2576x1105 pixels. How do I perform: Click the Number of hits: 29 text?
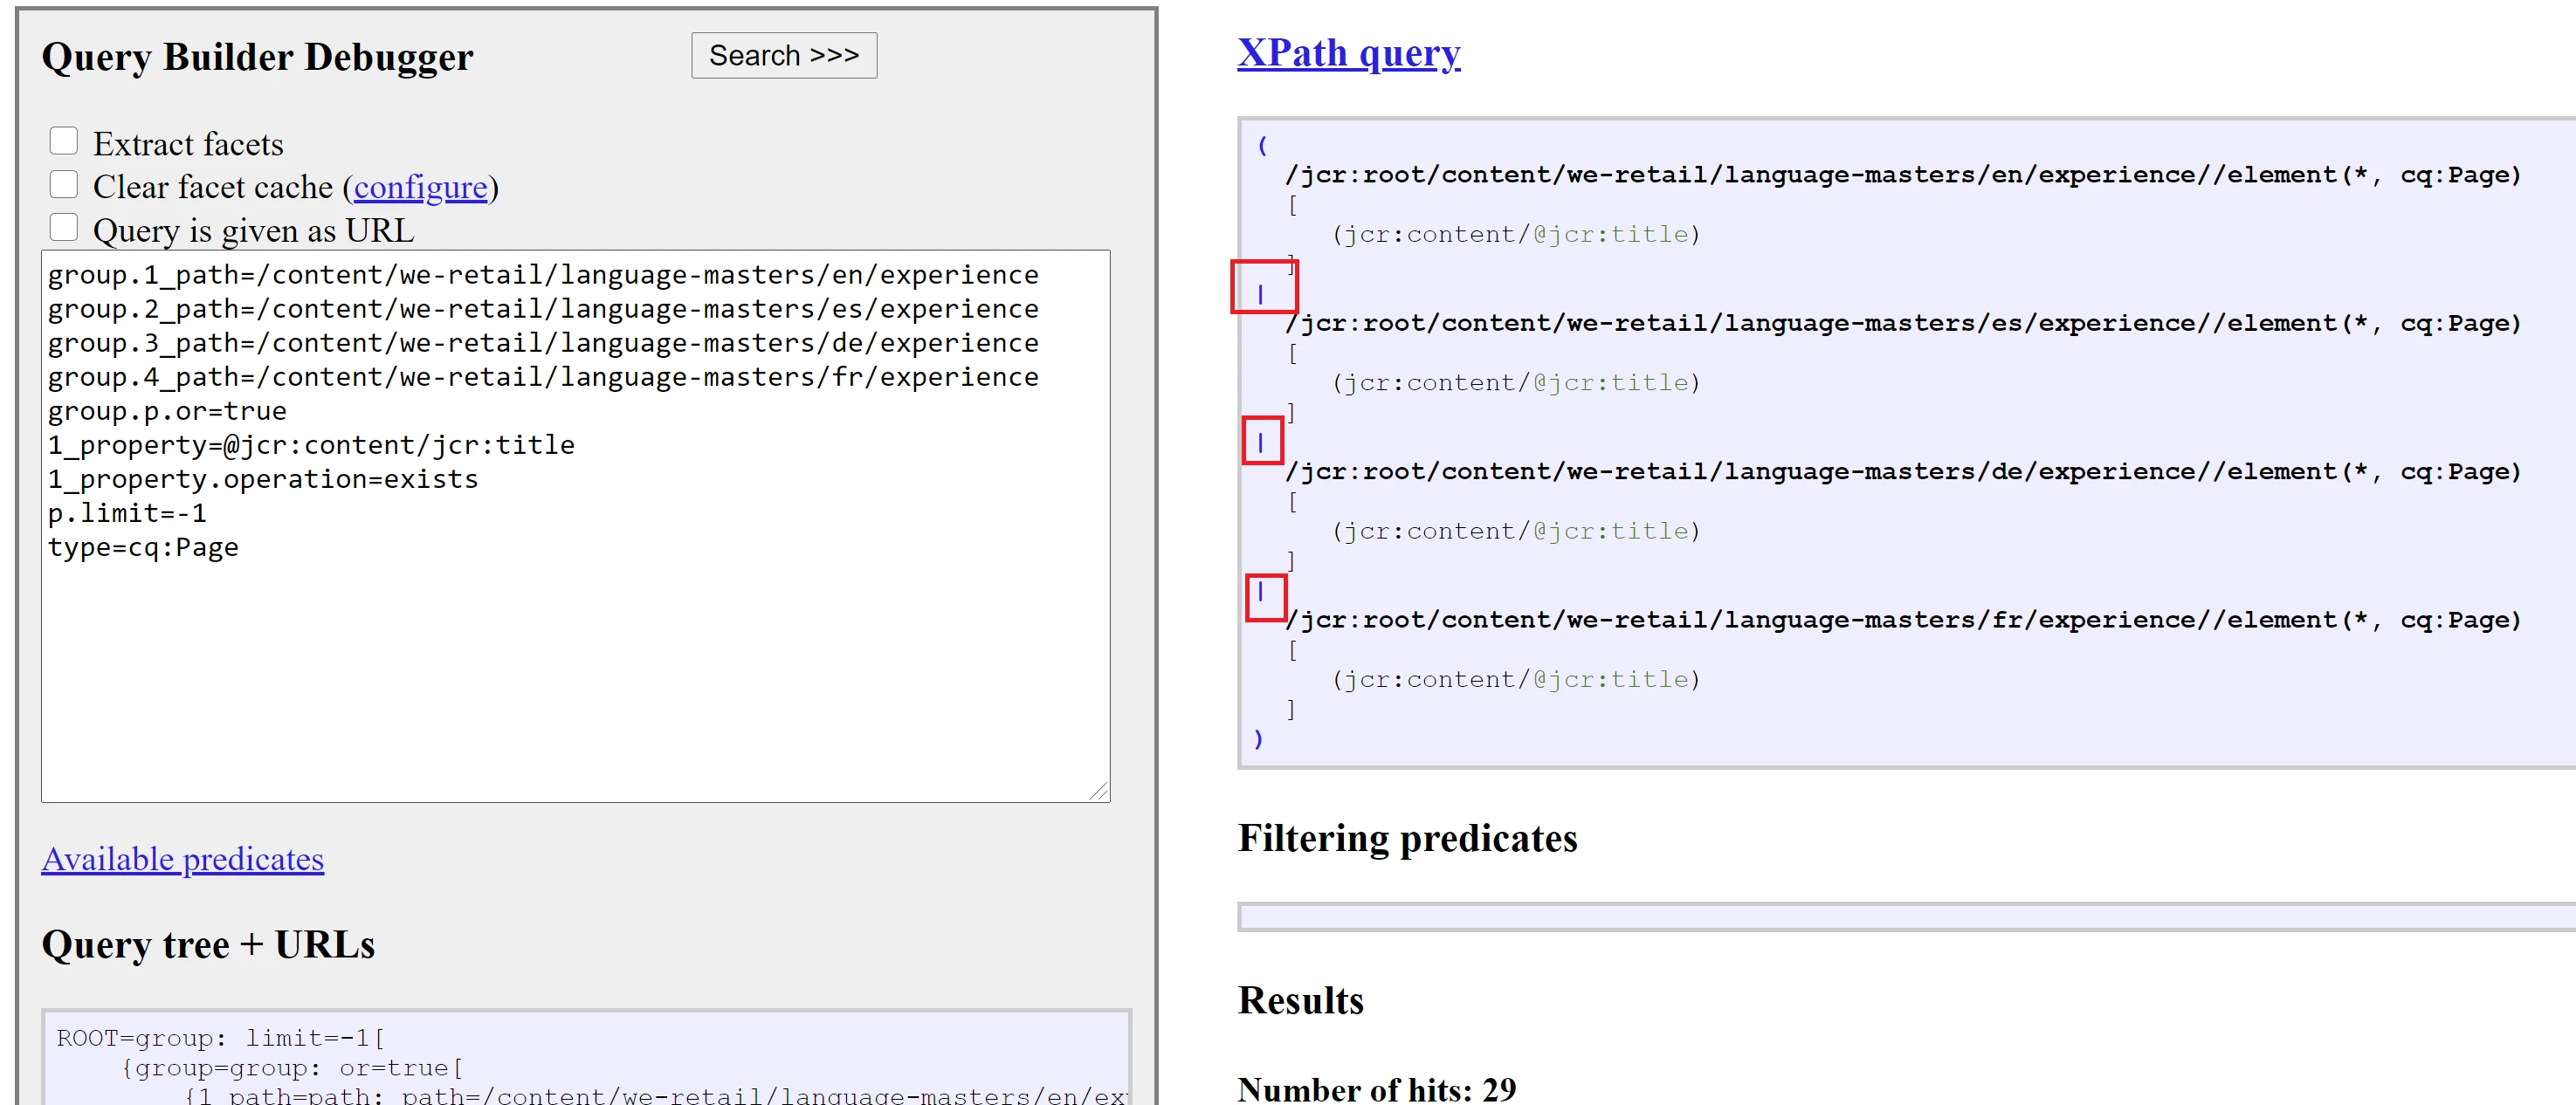click(x=1376, y=1088)
